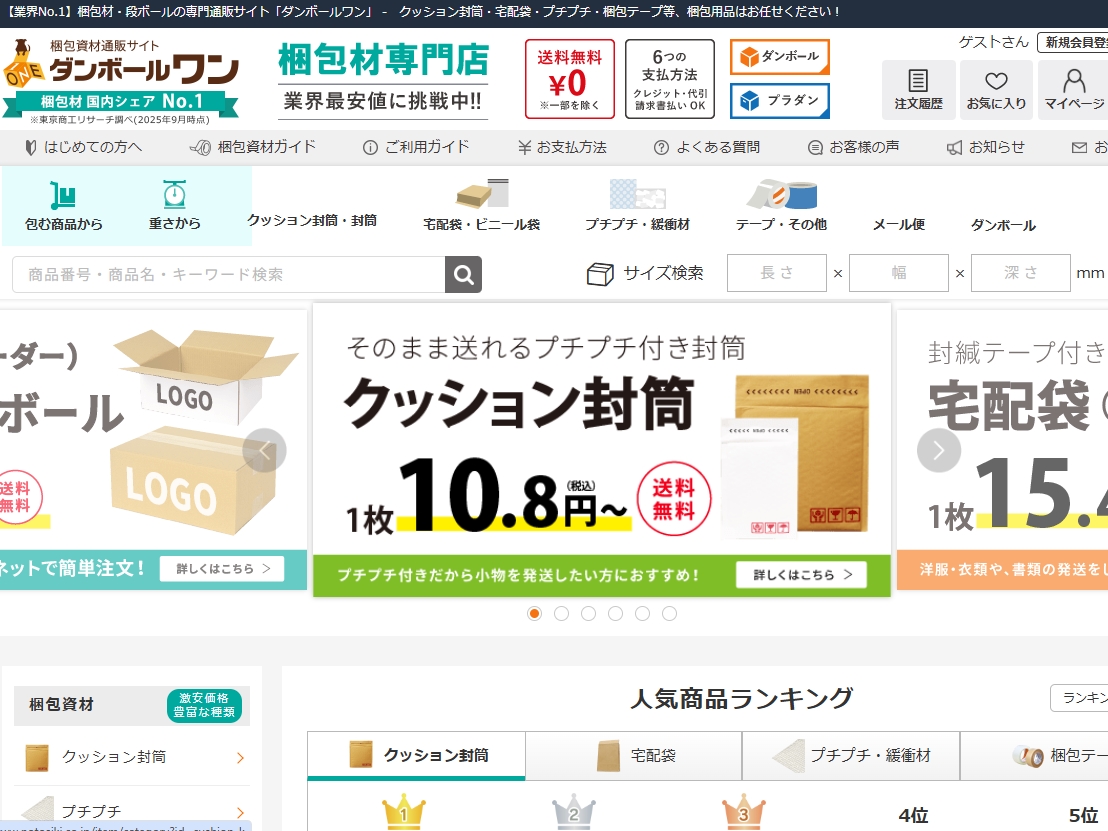The width and height of the screenshot is (1108, 831).
Task: Select the second carousel indicator dot
Action: 561,613
